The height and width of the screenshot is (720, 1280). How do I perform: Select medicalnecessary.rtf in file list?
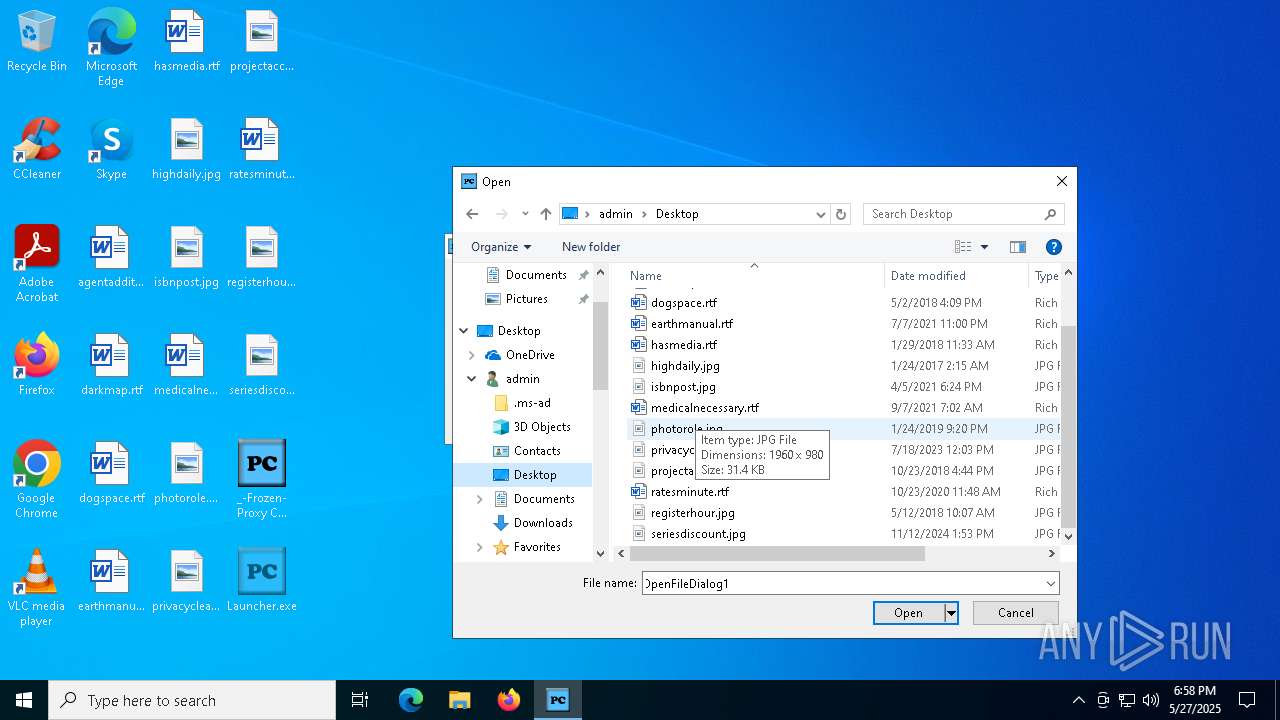(705, 407)
